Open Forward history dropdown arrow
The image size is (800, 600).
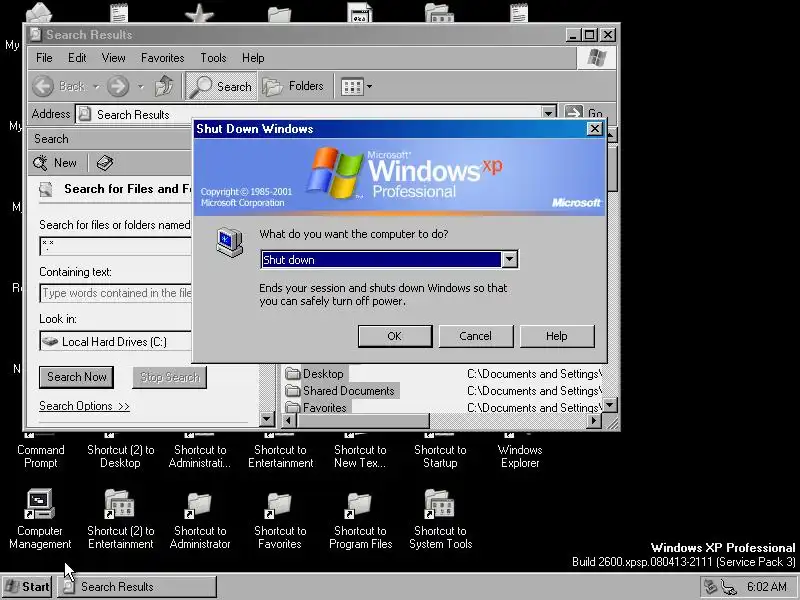pyautogui.click(x=141, y=87)
